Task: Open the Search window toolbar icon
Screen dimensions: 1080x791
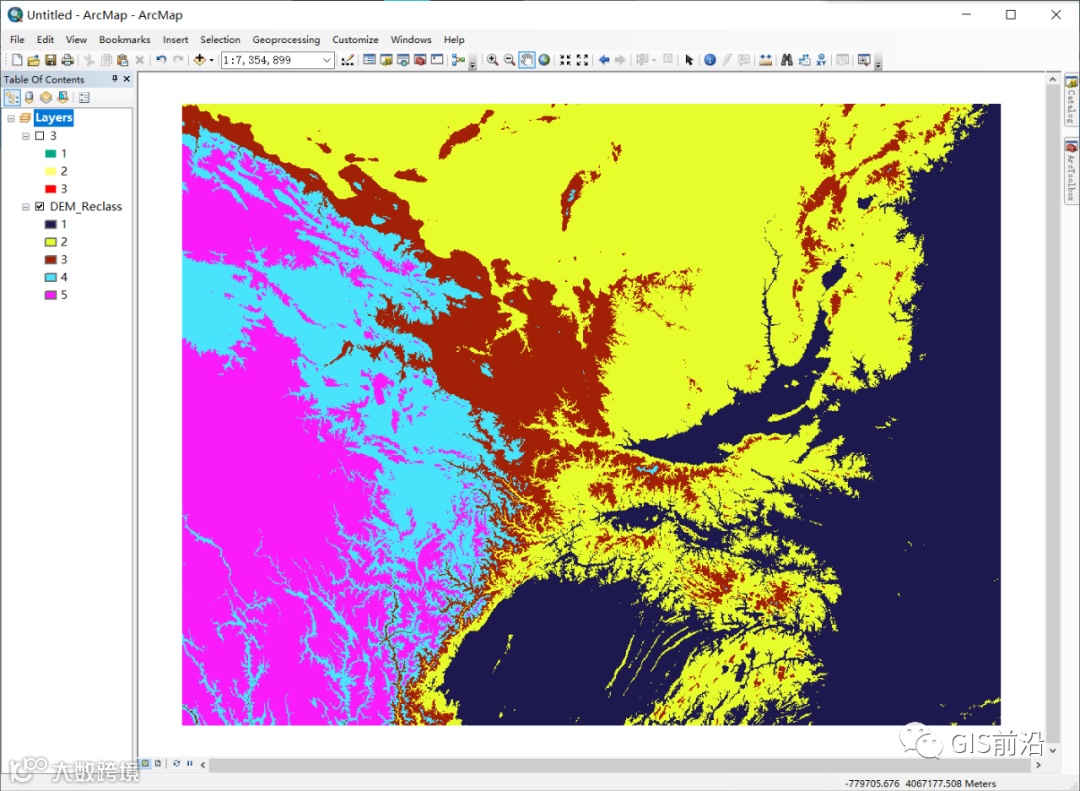Action: click(403, 60)
